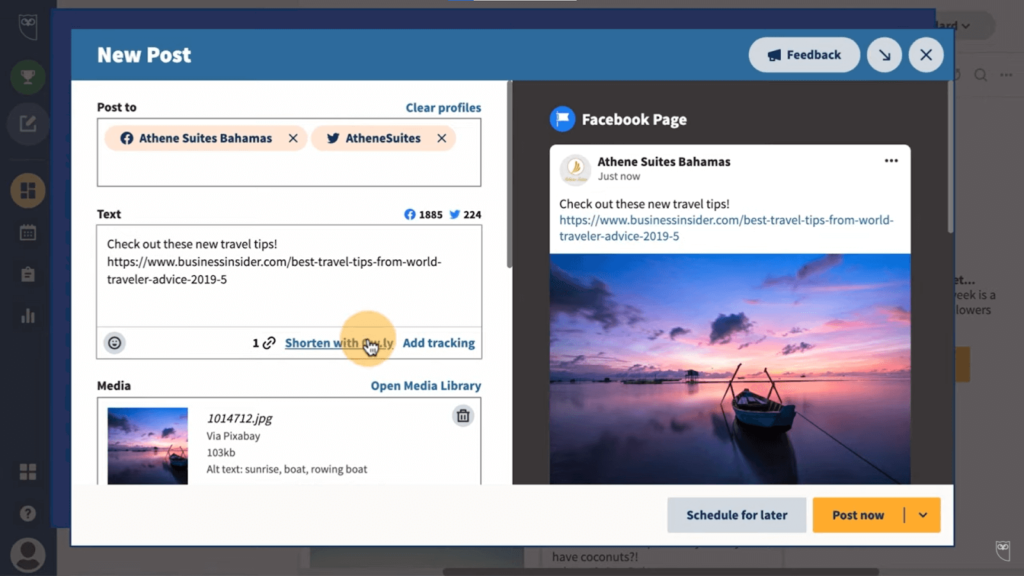Click the Just now timestamp in preview
This screenshot has height=576, width=1024.
(x=618, y=176)
